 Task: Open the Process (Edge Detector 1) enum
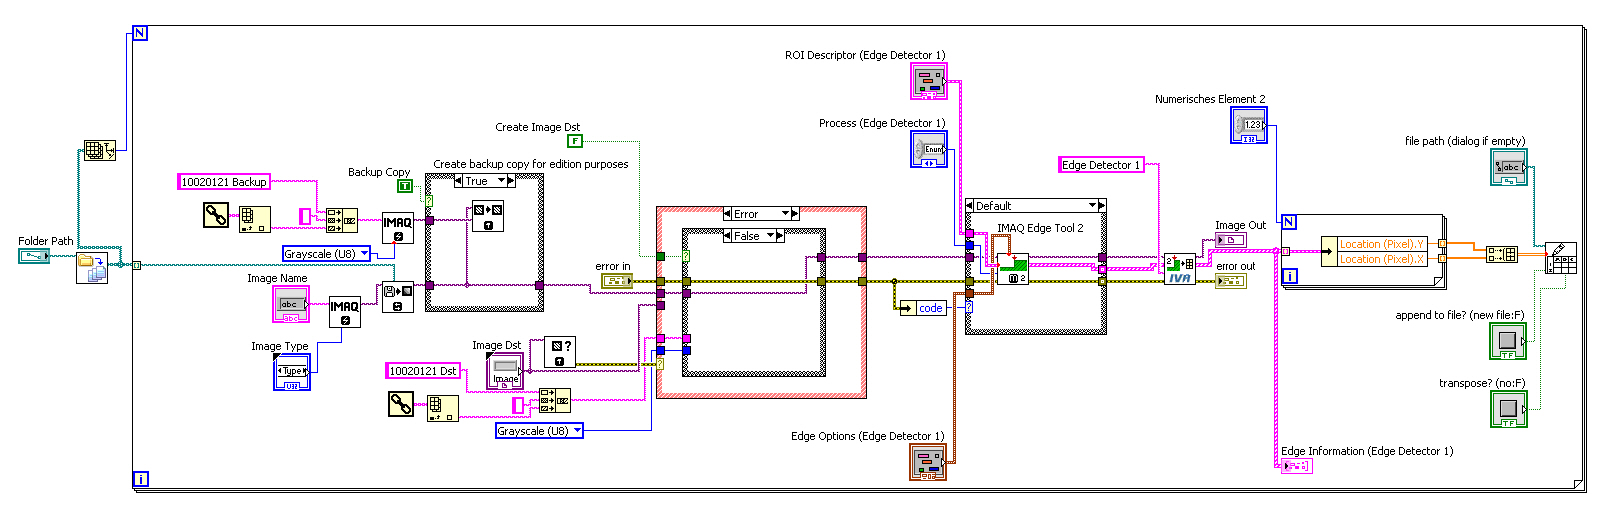pyautogui.click(x=929, y=149)
